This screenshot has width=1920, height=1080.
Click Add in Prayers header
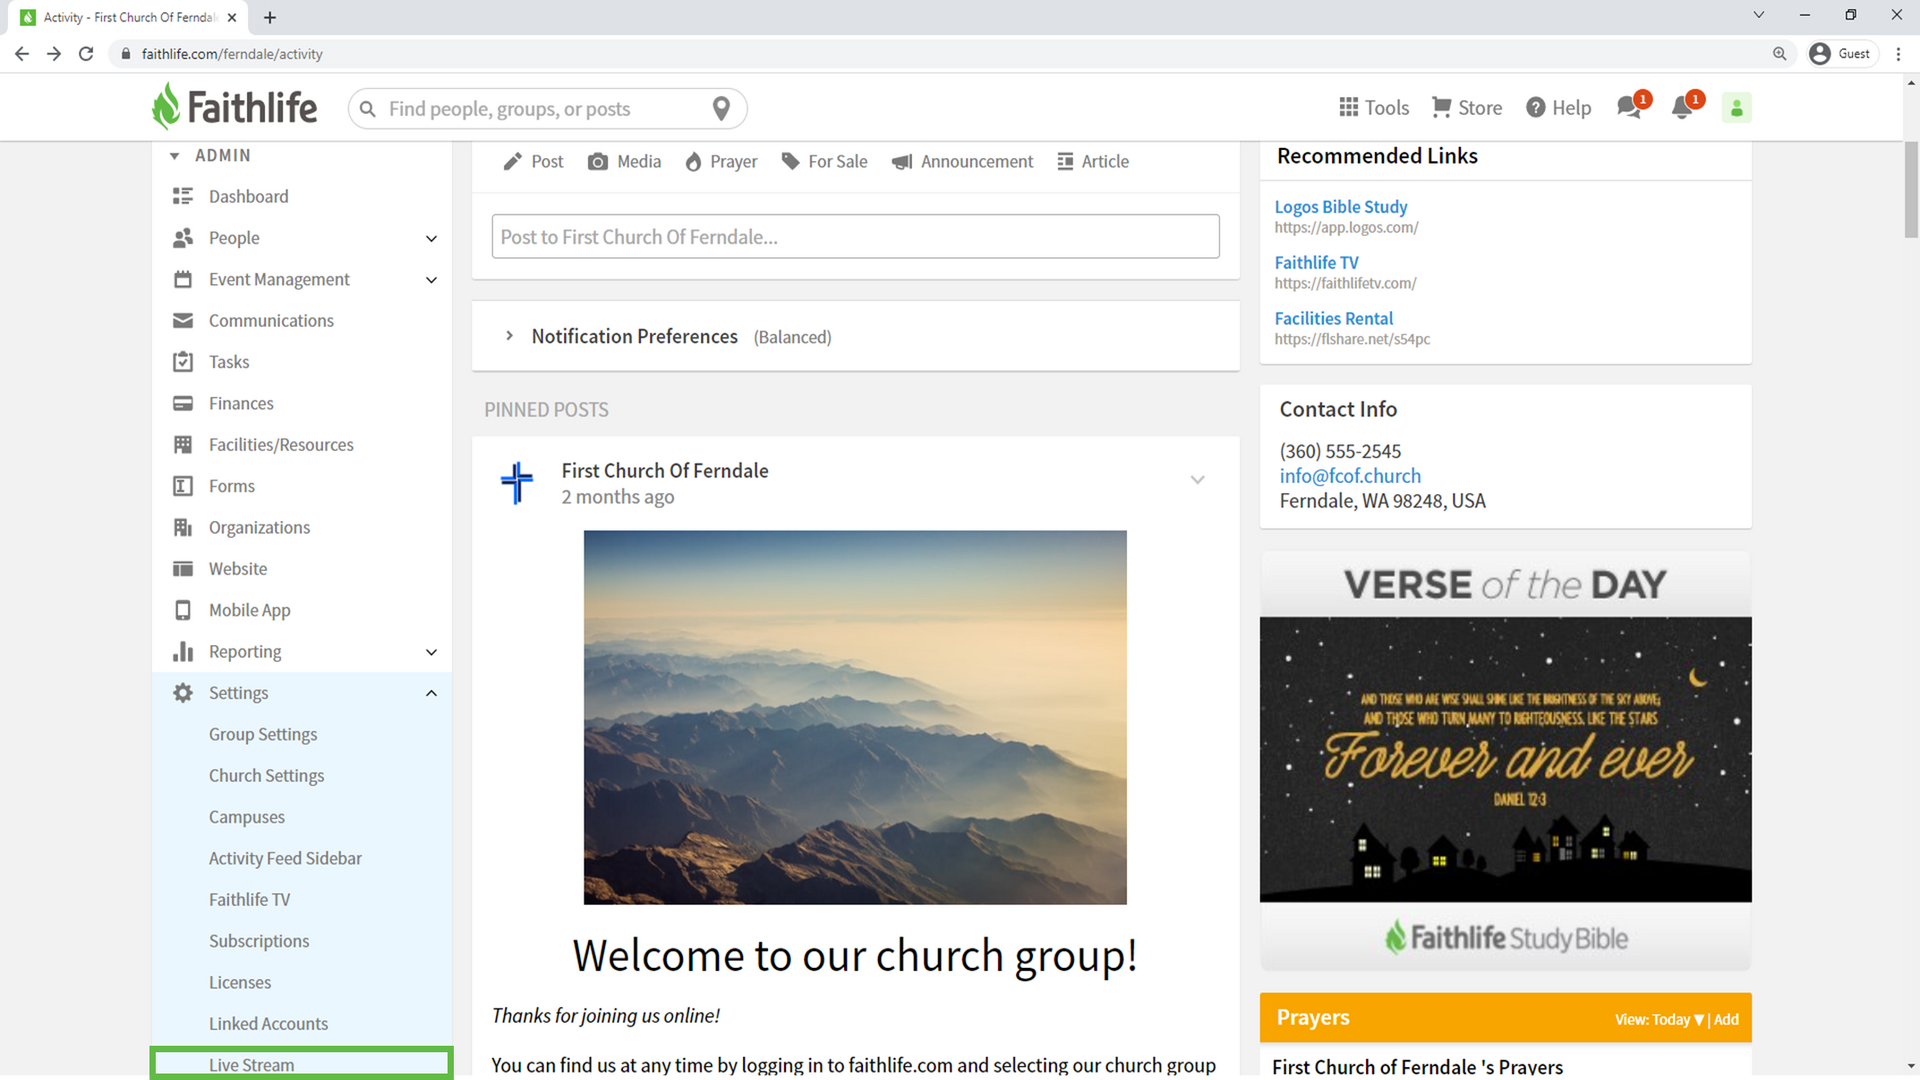(1726, 1019)
